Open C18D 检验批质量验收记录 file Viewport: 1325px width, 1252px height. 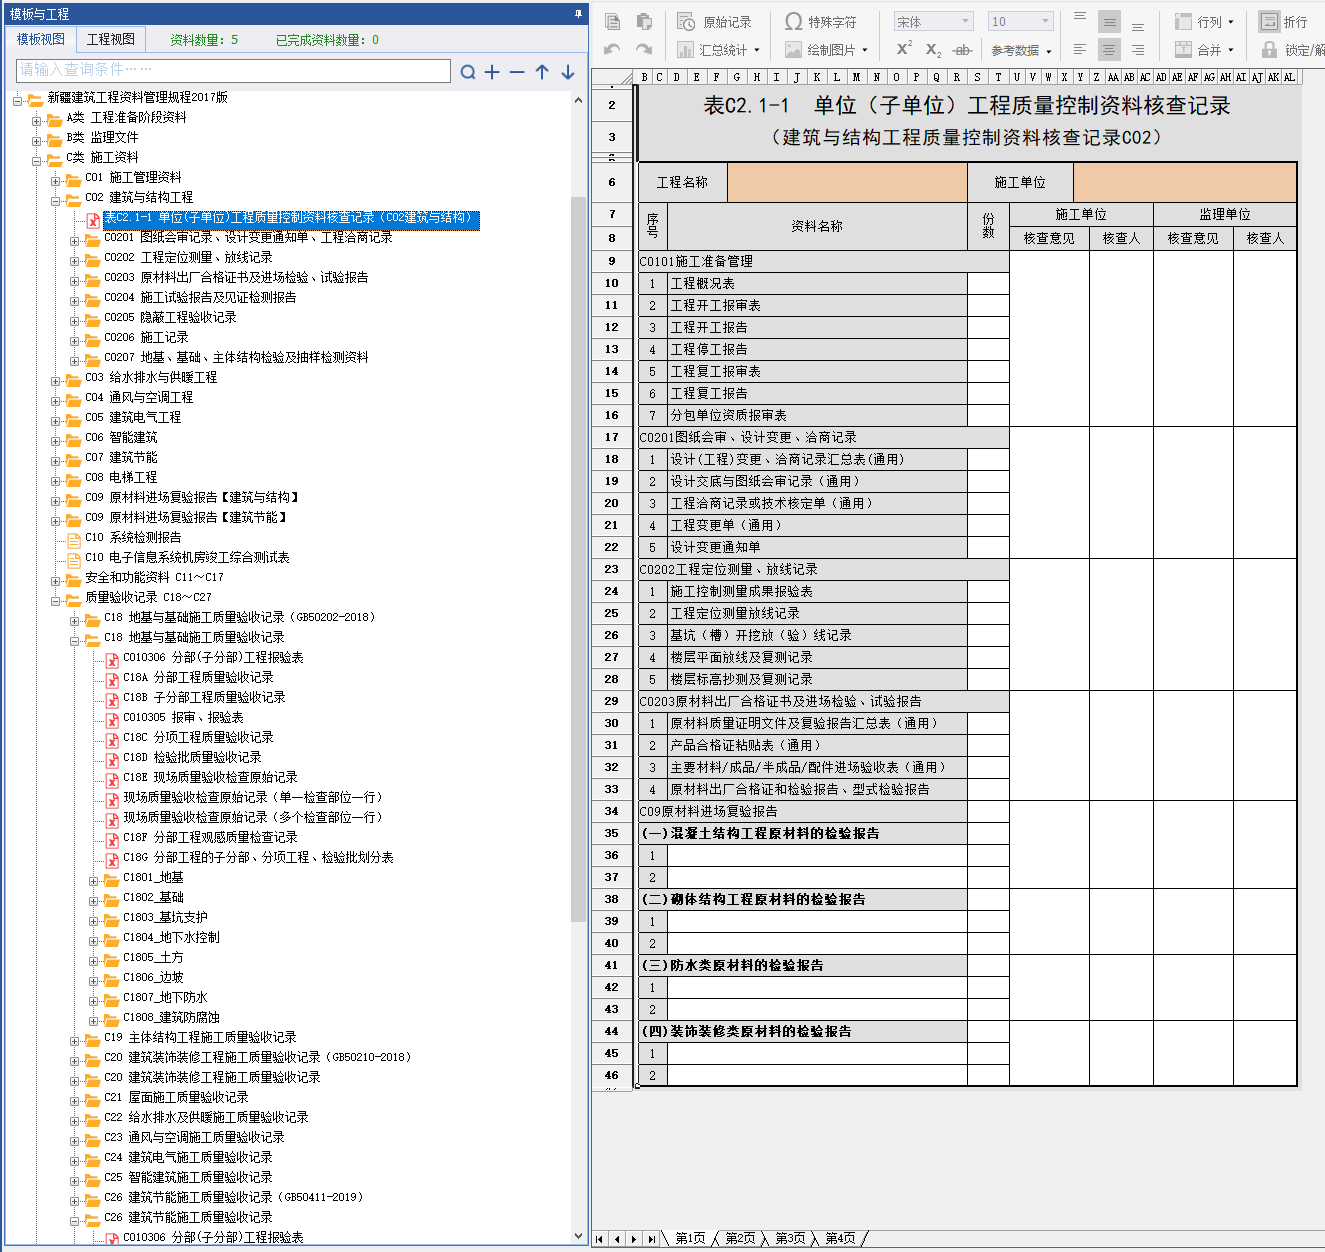pos(192,758)
